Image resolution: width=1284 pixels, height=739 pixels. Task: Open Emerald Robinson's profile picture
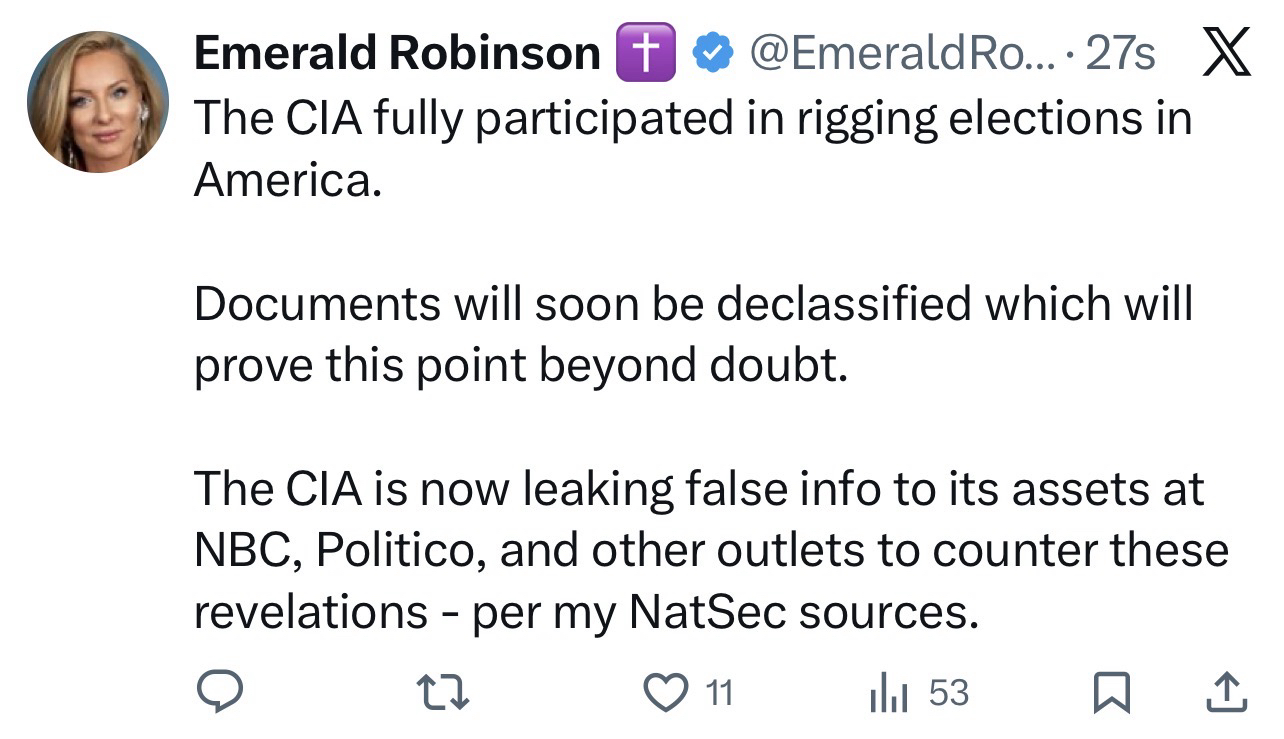point(97,102)
